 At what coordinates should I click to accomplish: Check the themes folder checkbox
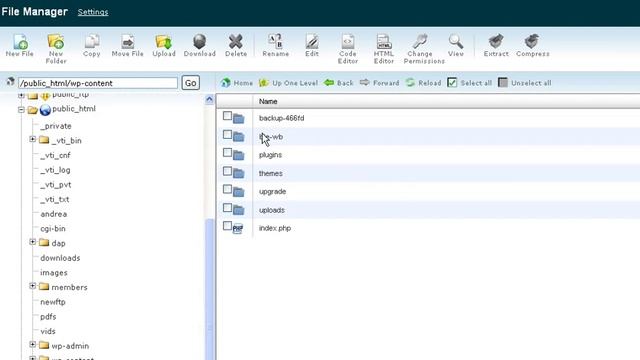[x=227, y=171]
